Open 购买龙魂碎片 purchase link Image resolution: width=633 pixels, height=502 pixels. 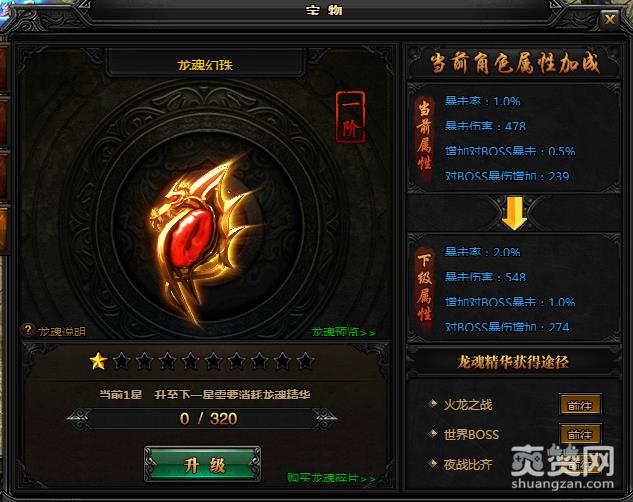pyautogui.click(x=331, y=478)
